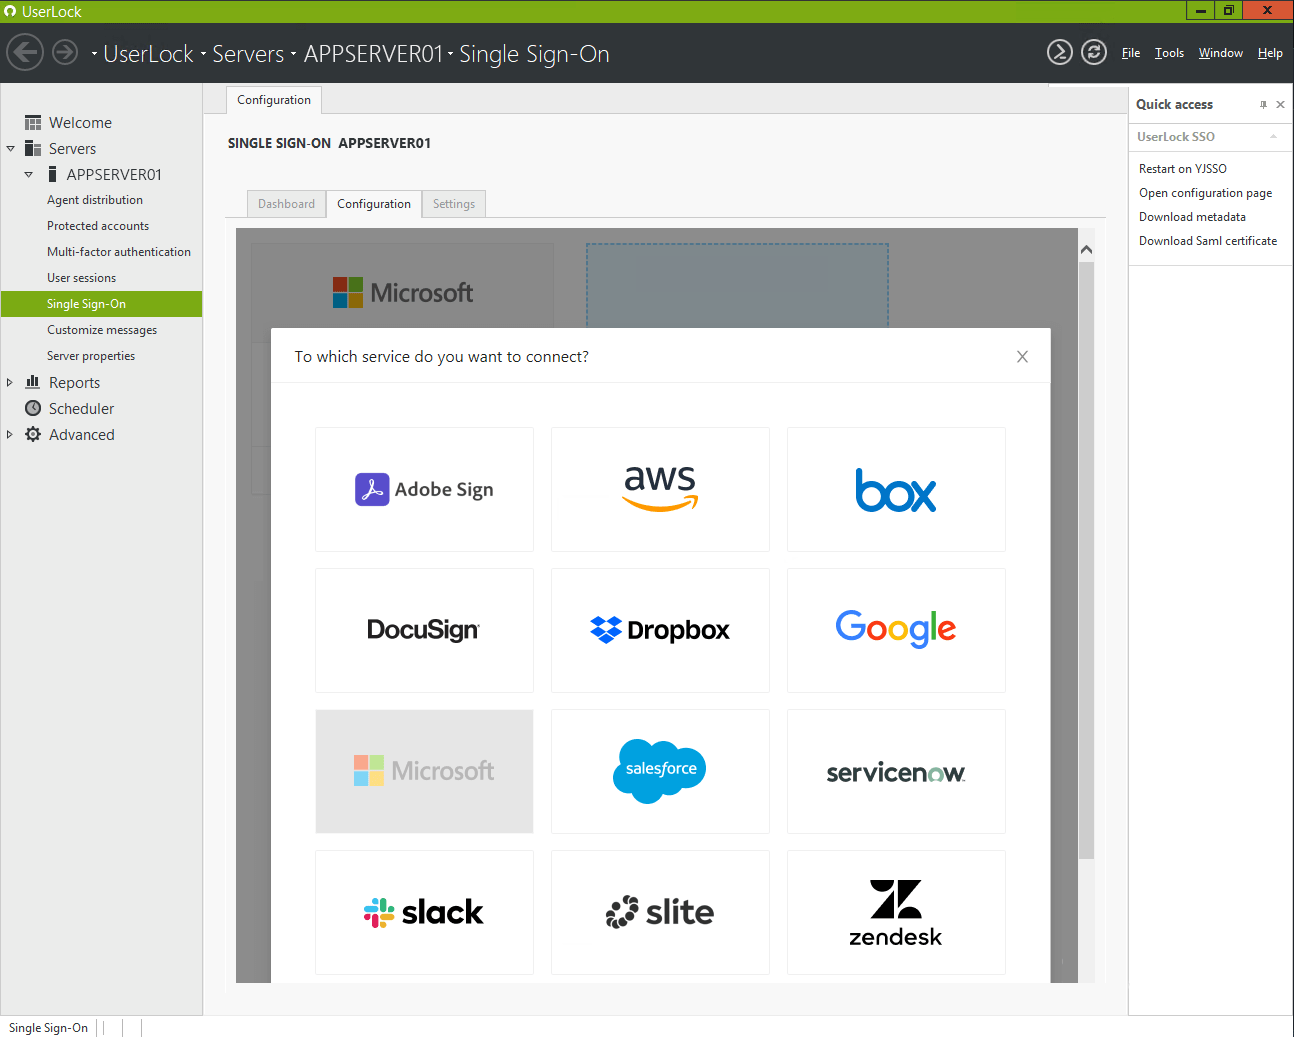
Task: Select the Slite service tile
Action: click(x=660, y=912)
